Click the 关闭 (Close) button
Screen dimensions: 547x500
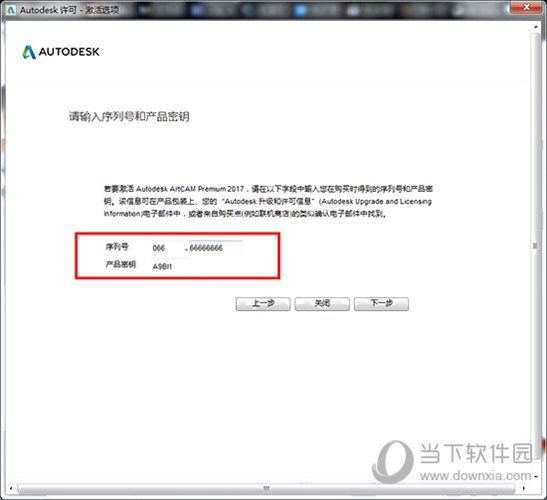(x=322, y=304)
